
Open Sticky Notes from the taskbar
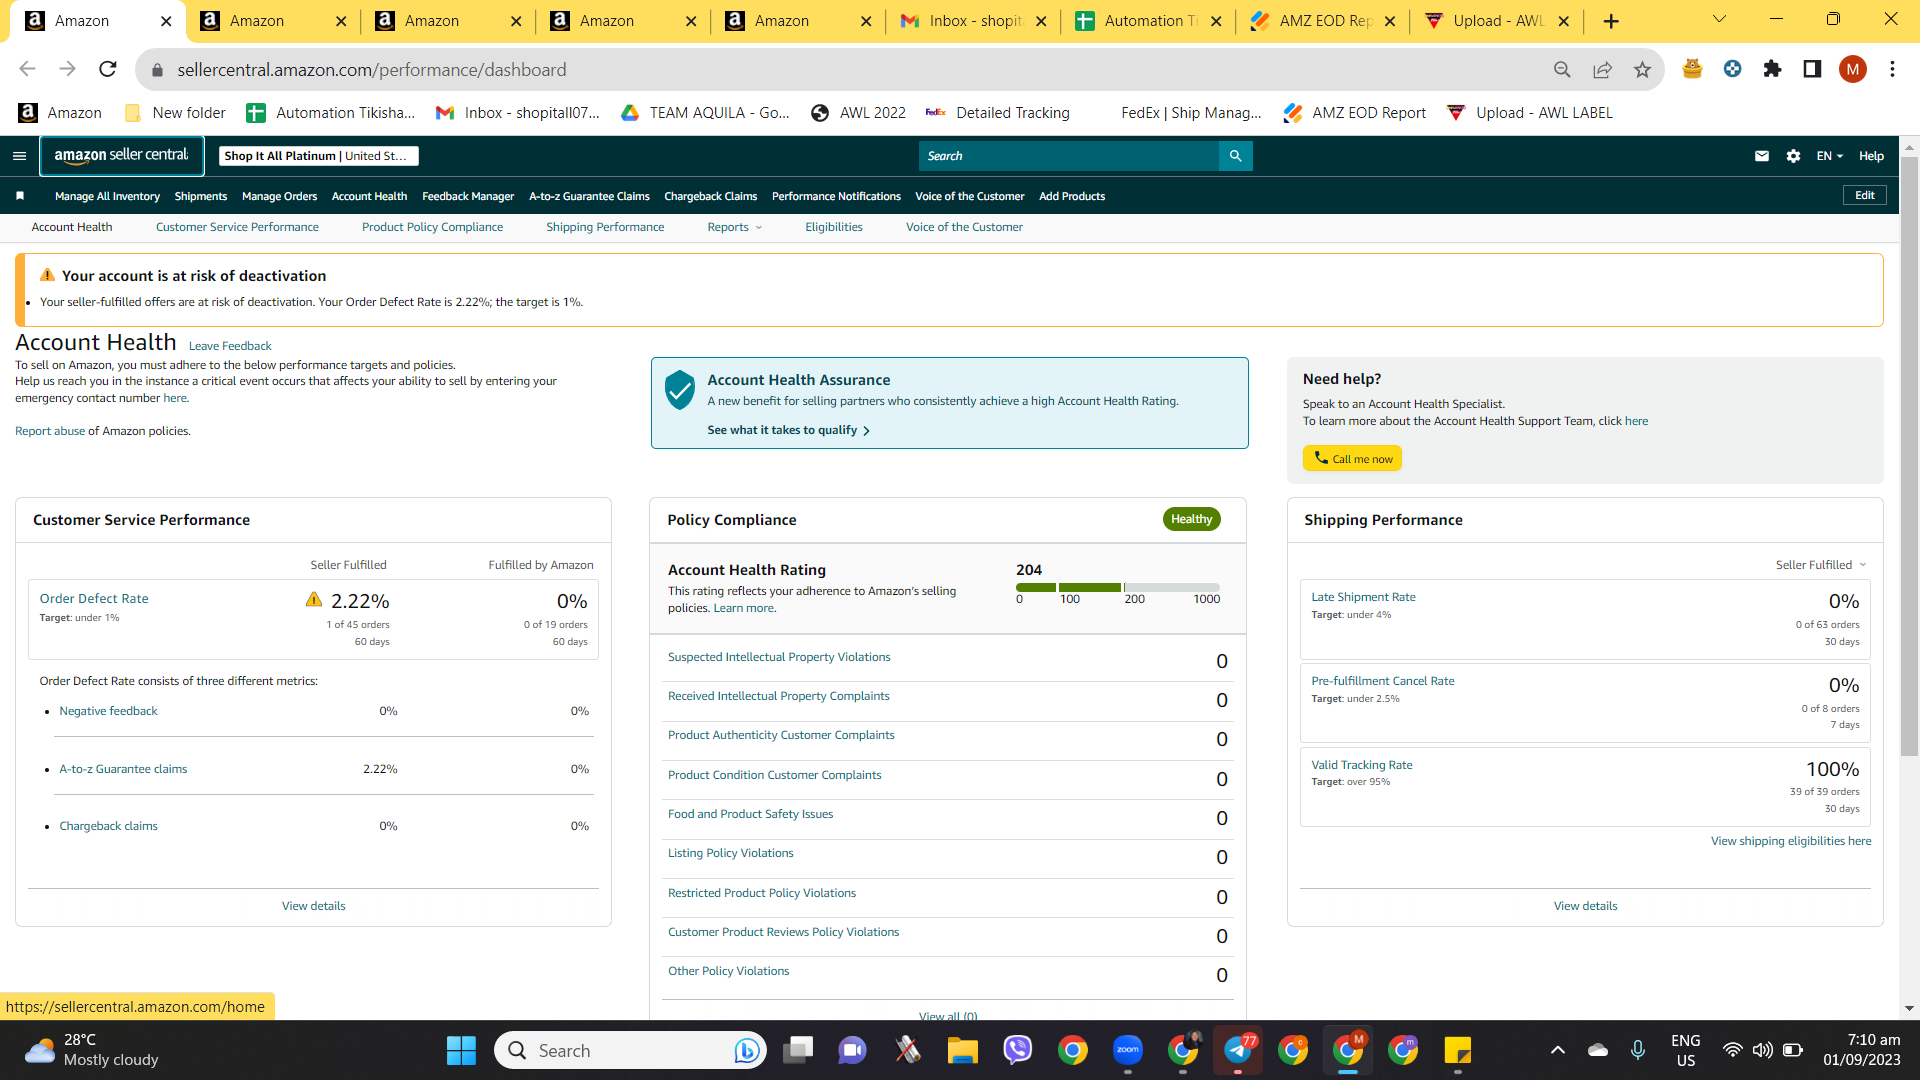pos(1458,1050)
